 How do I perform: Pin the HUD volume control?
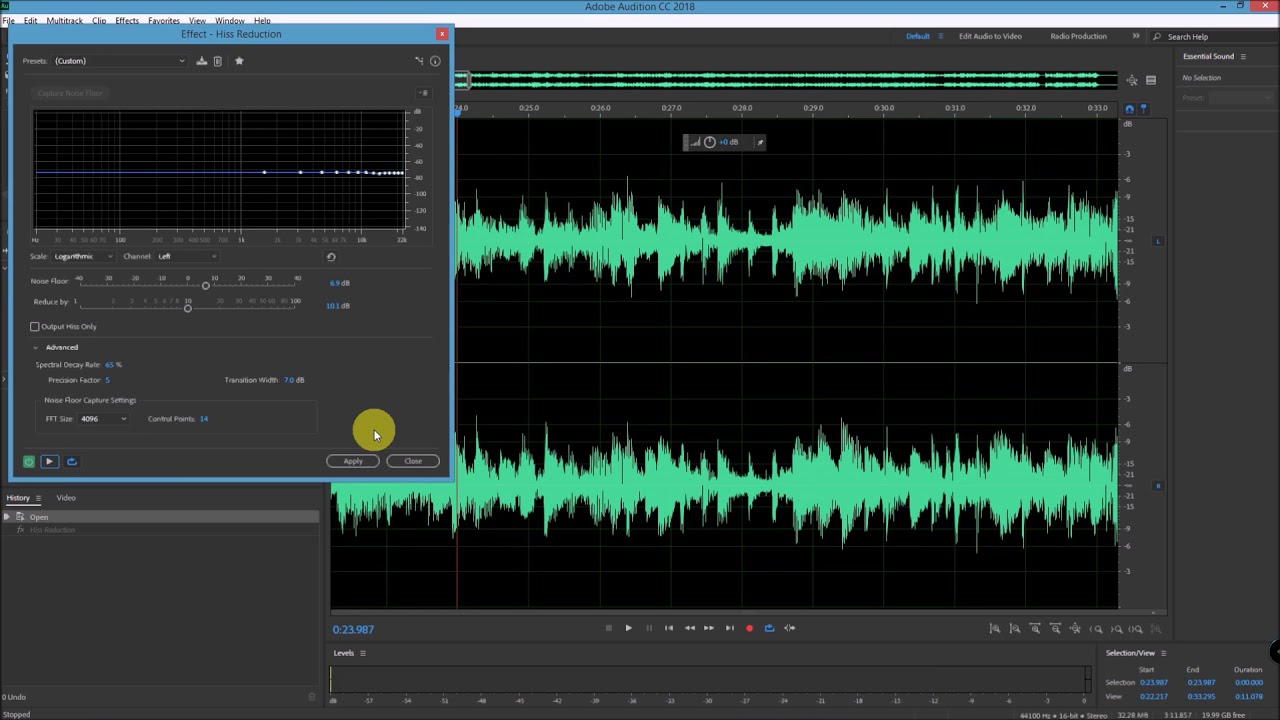coord(760,142)
